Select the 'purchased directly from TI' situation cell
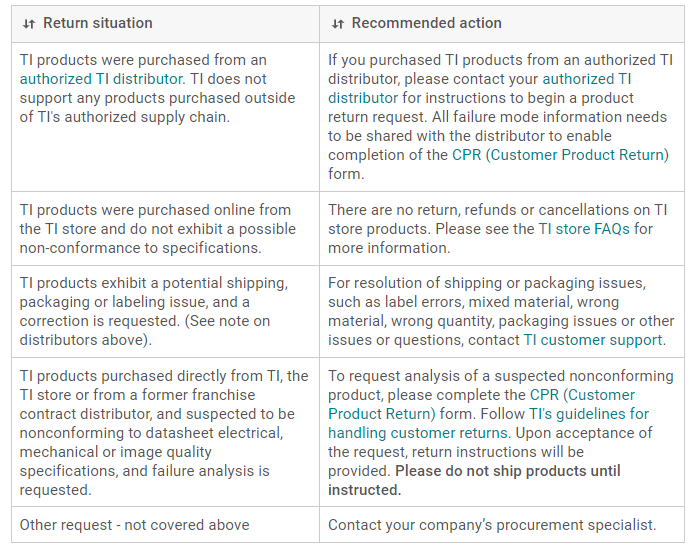The height and width of the screenshot is (549, 691). 160,433
